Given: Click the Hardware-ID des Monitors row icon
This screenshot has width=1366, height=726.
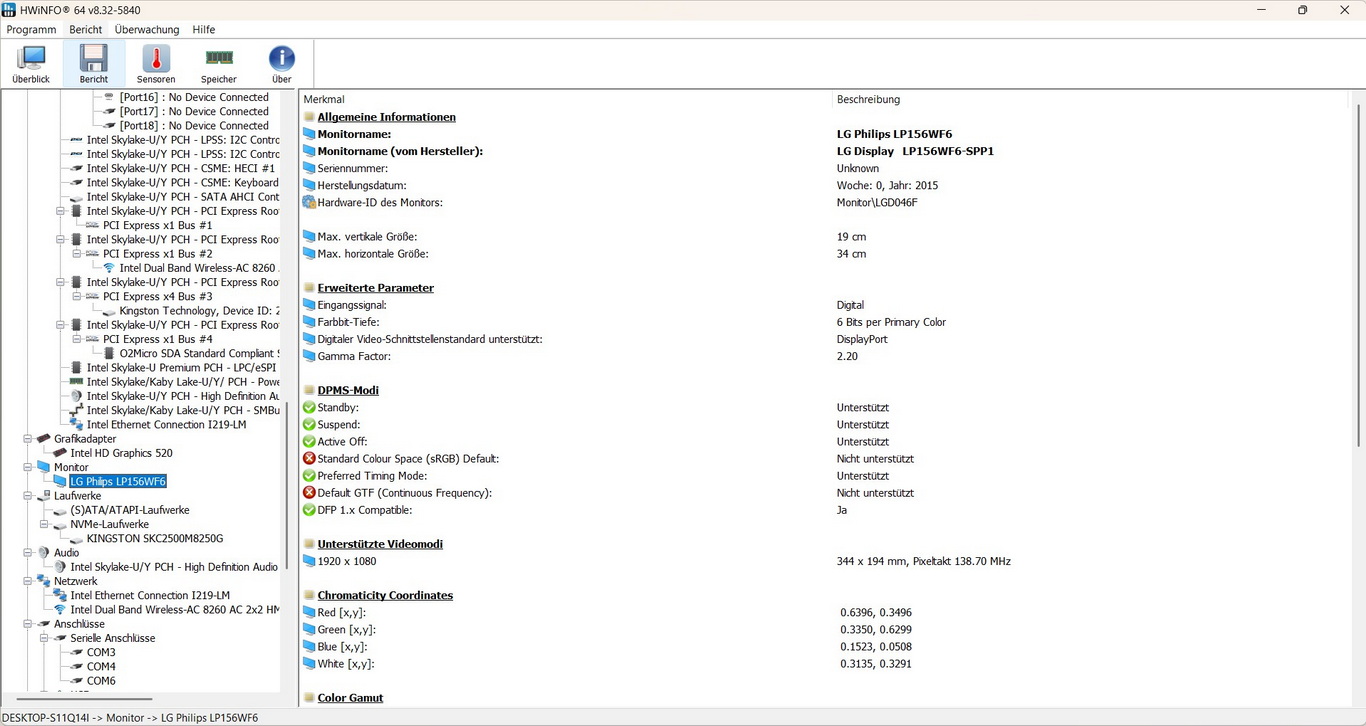Looking at the screenshot, I should point(309,203).
